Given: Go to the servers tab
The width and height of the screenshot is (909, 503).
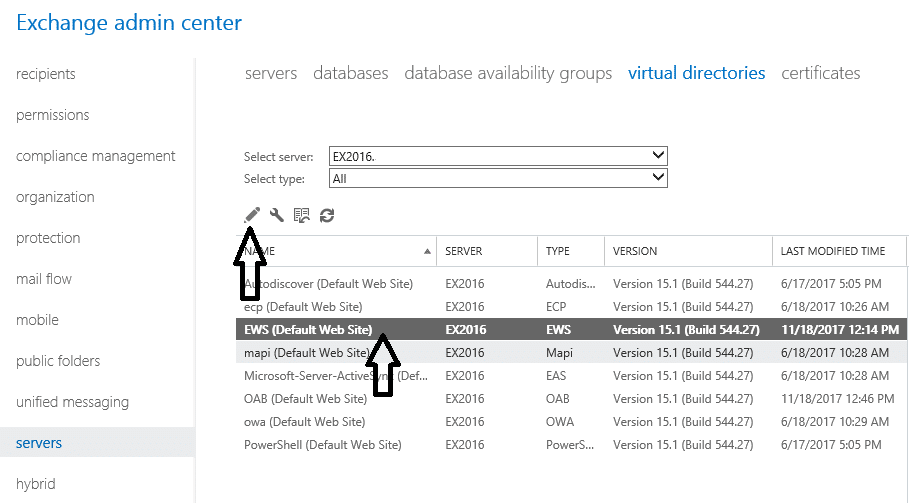Looking at the screenshot, I should (270, 73).
